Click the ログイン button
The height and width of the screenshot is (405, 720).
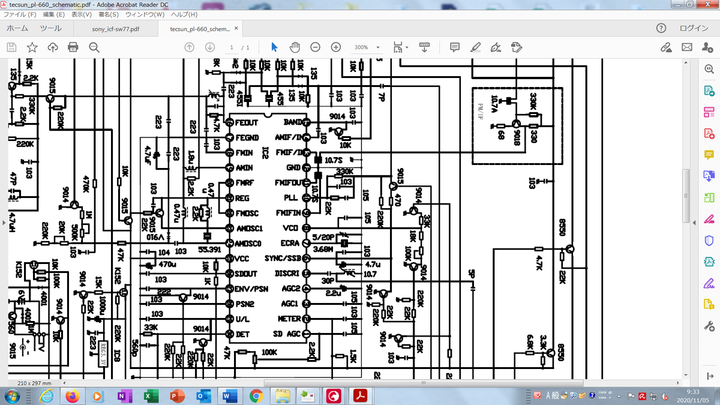(x=694, y=29)
